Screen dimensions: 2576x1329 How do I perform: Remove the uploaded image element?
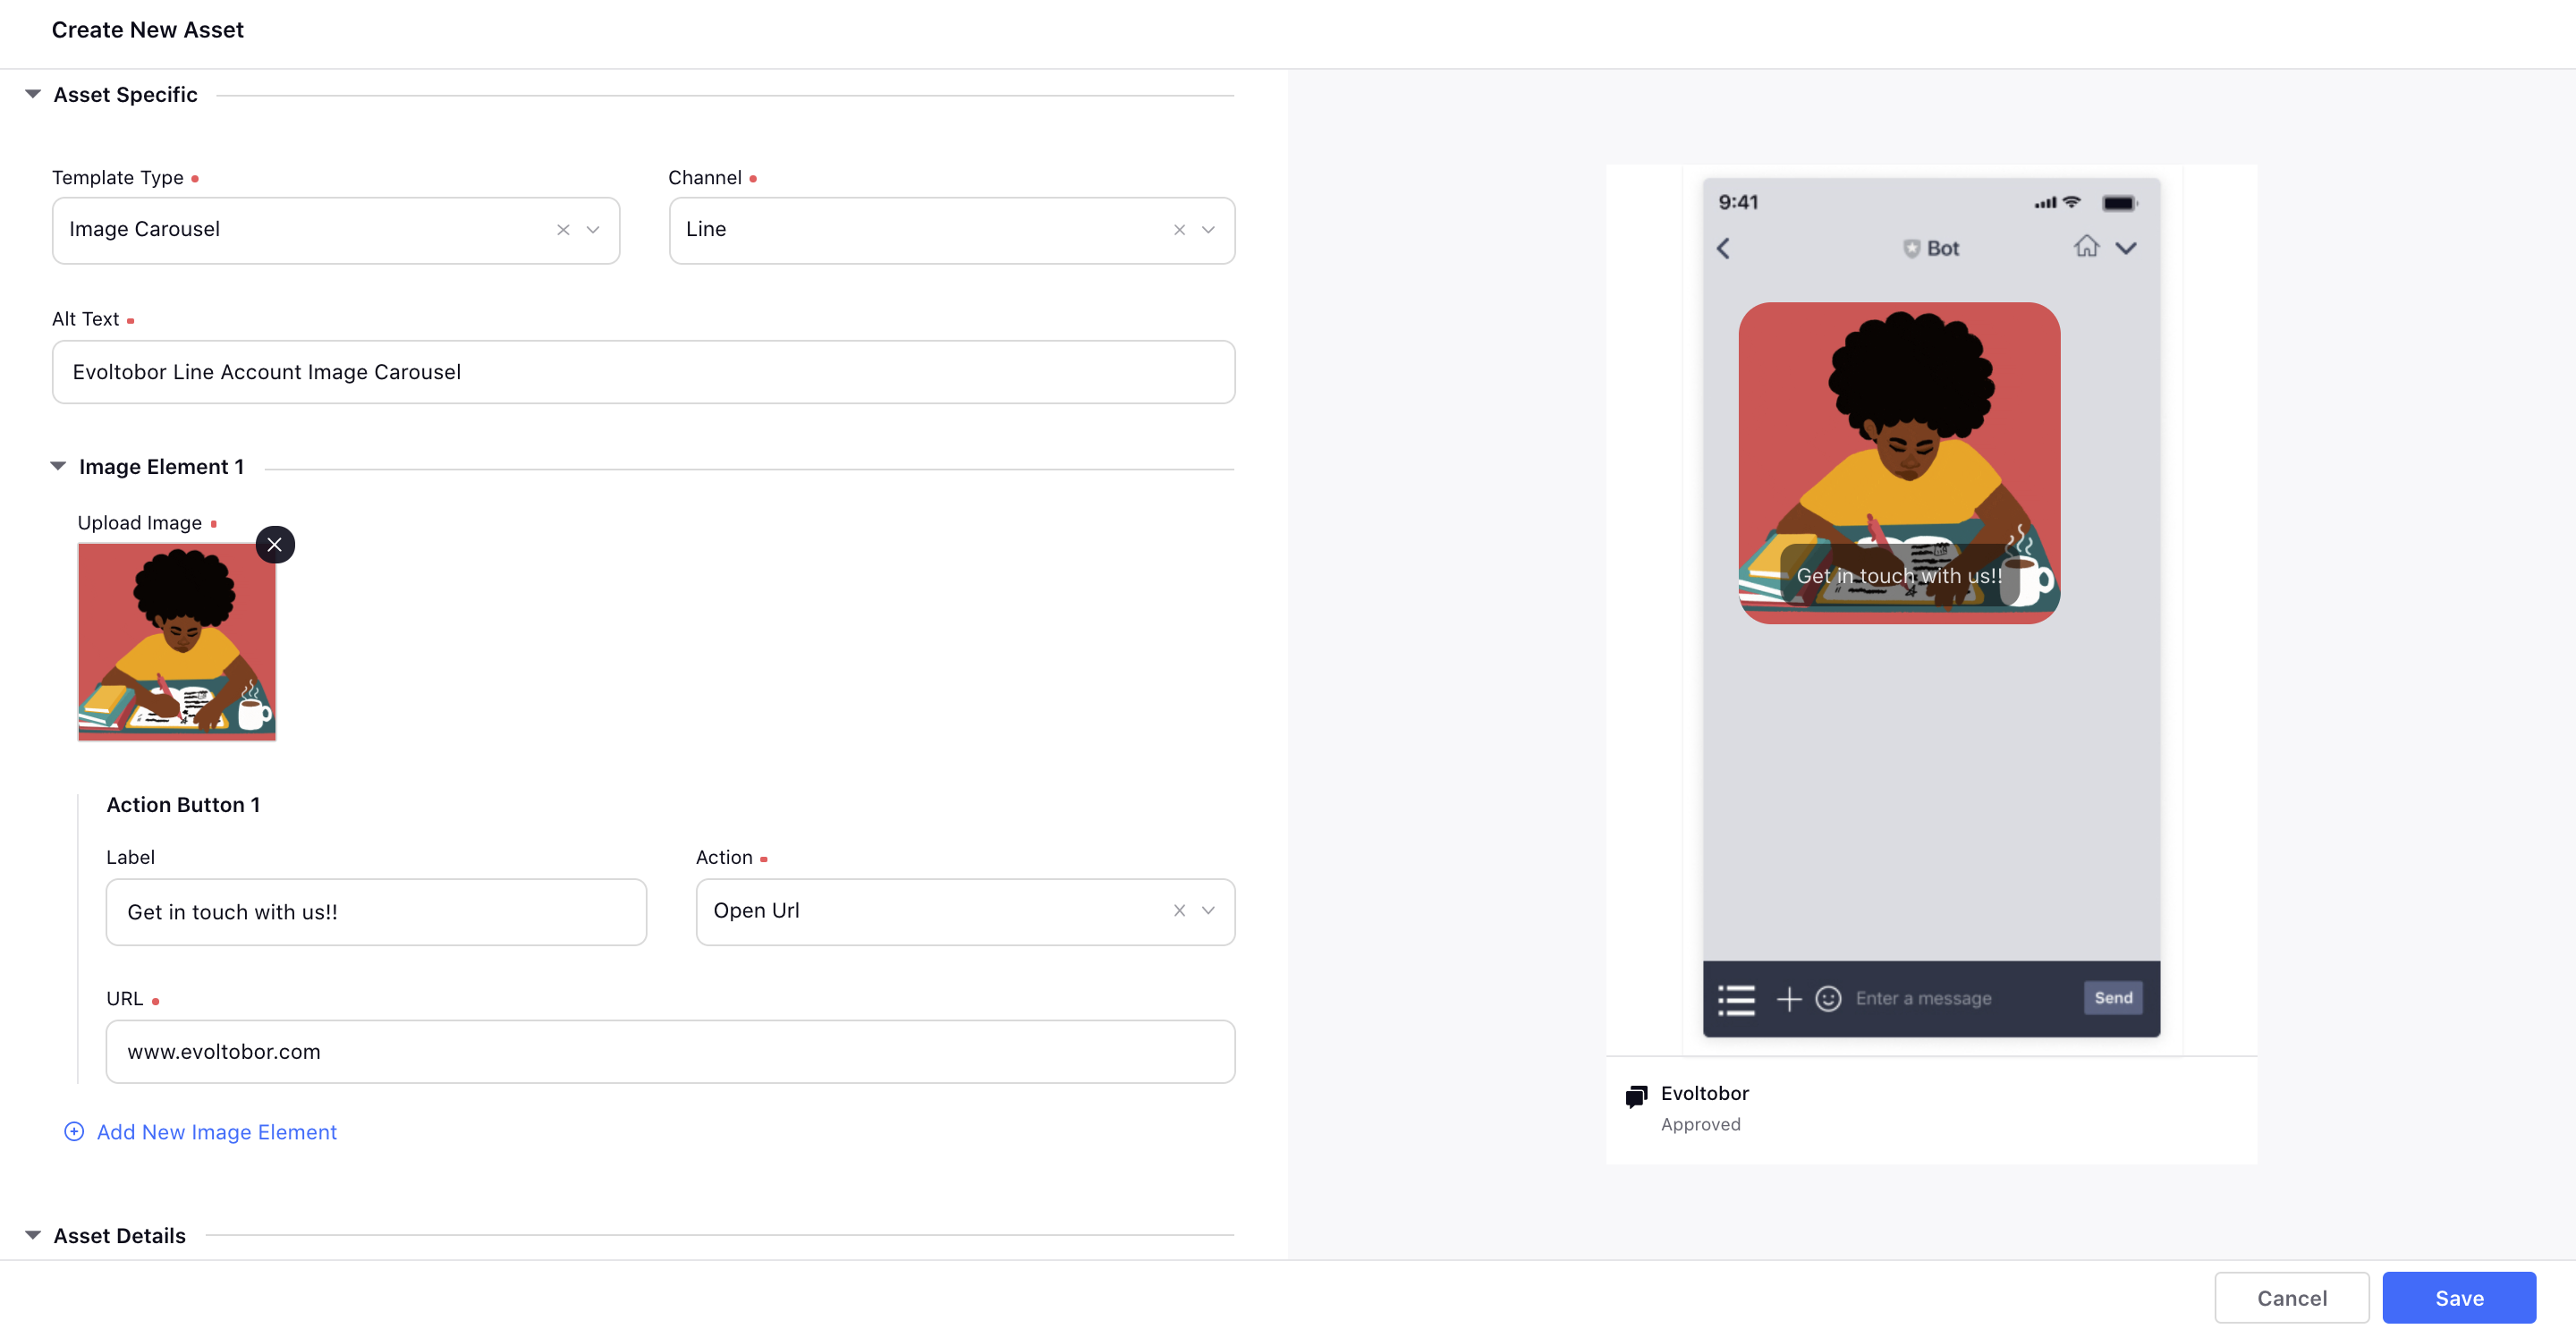pos(276,543)
